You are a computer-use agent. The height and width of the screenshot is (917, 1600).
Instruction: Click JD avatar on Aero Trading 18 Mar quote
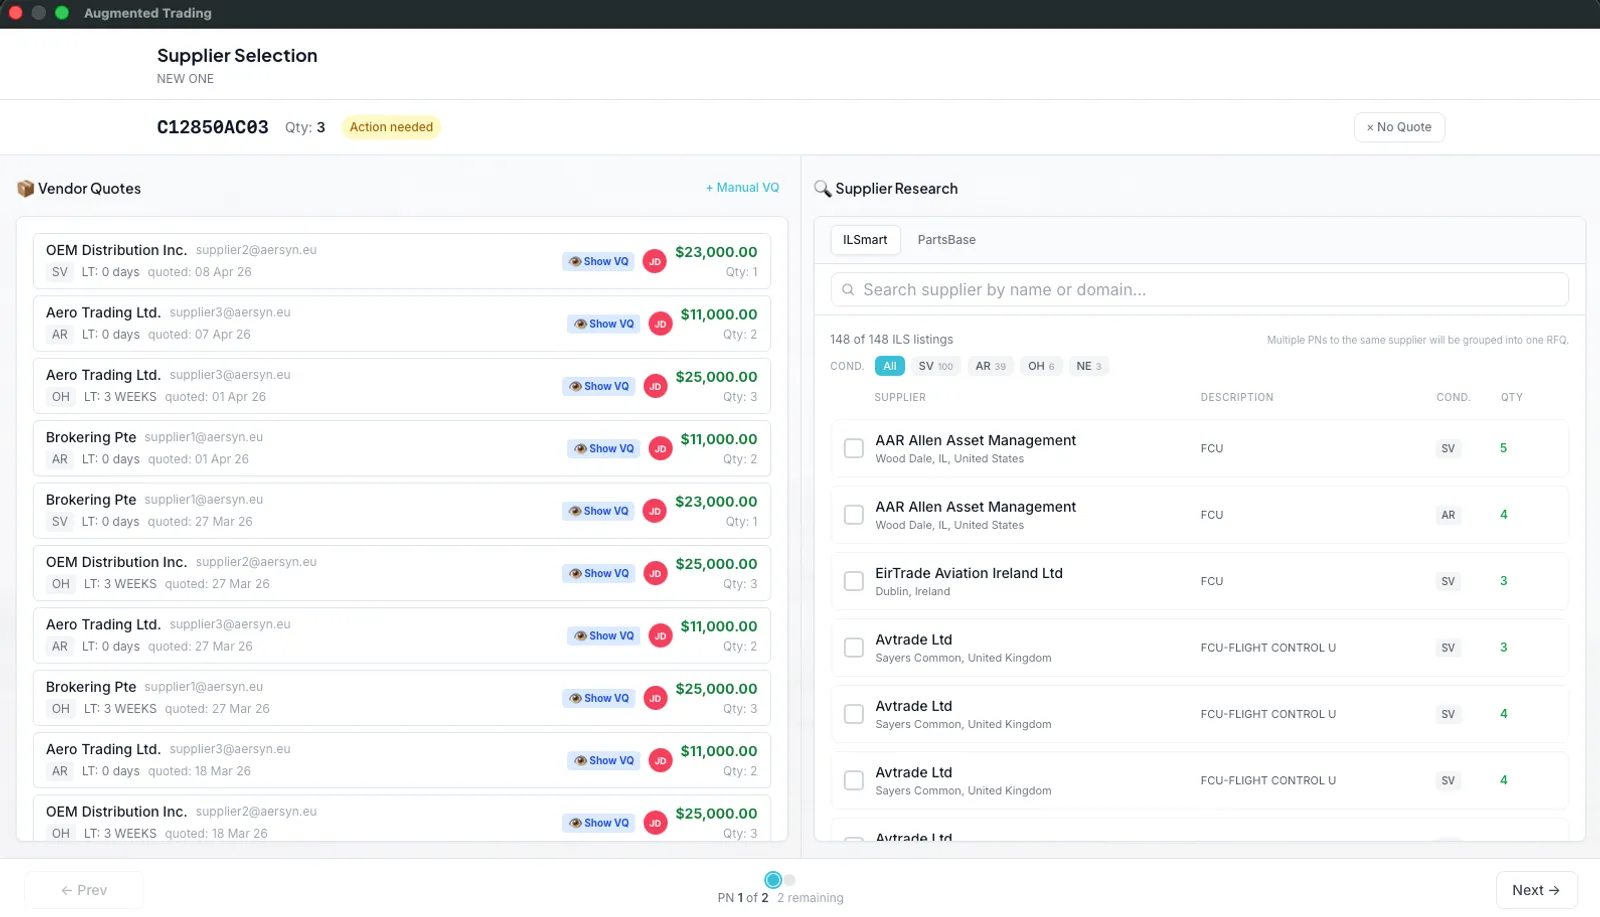[x=660, y=761]
